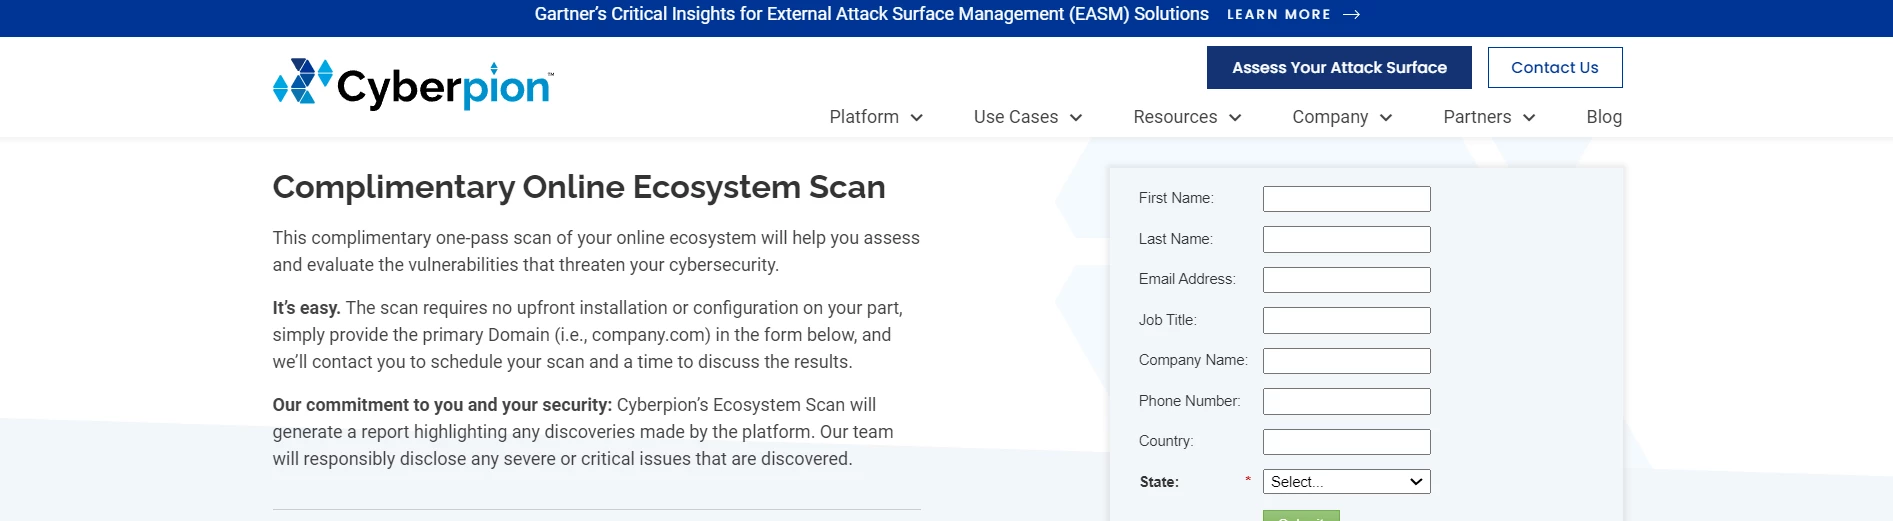
Task: Expand the Company chevron arrow
Action: tap(1386, 118)
